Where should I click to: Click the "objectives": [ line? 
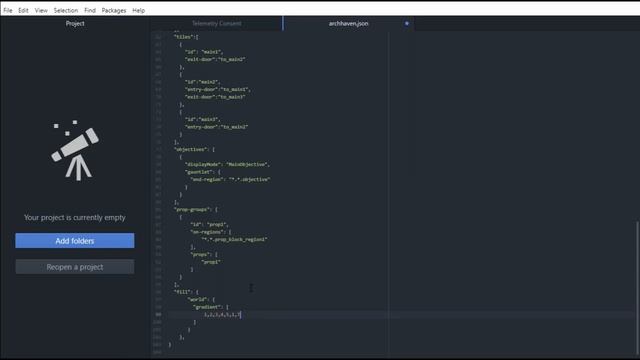coord(194,149)
